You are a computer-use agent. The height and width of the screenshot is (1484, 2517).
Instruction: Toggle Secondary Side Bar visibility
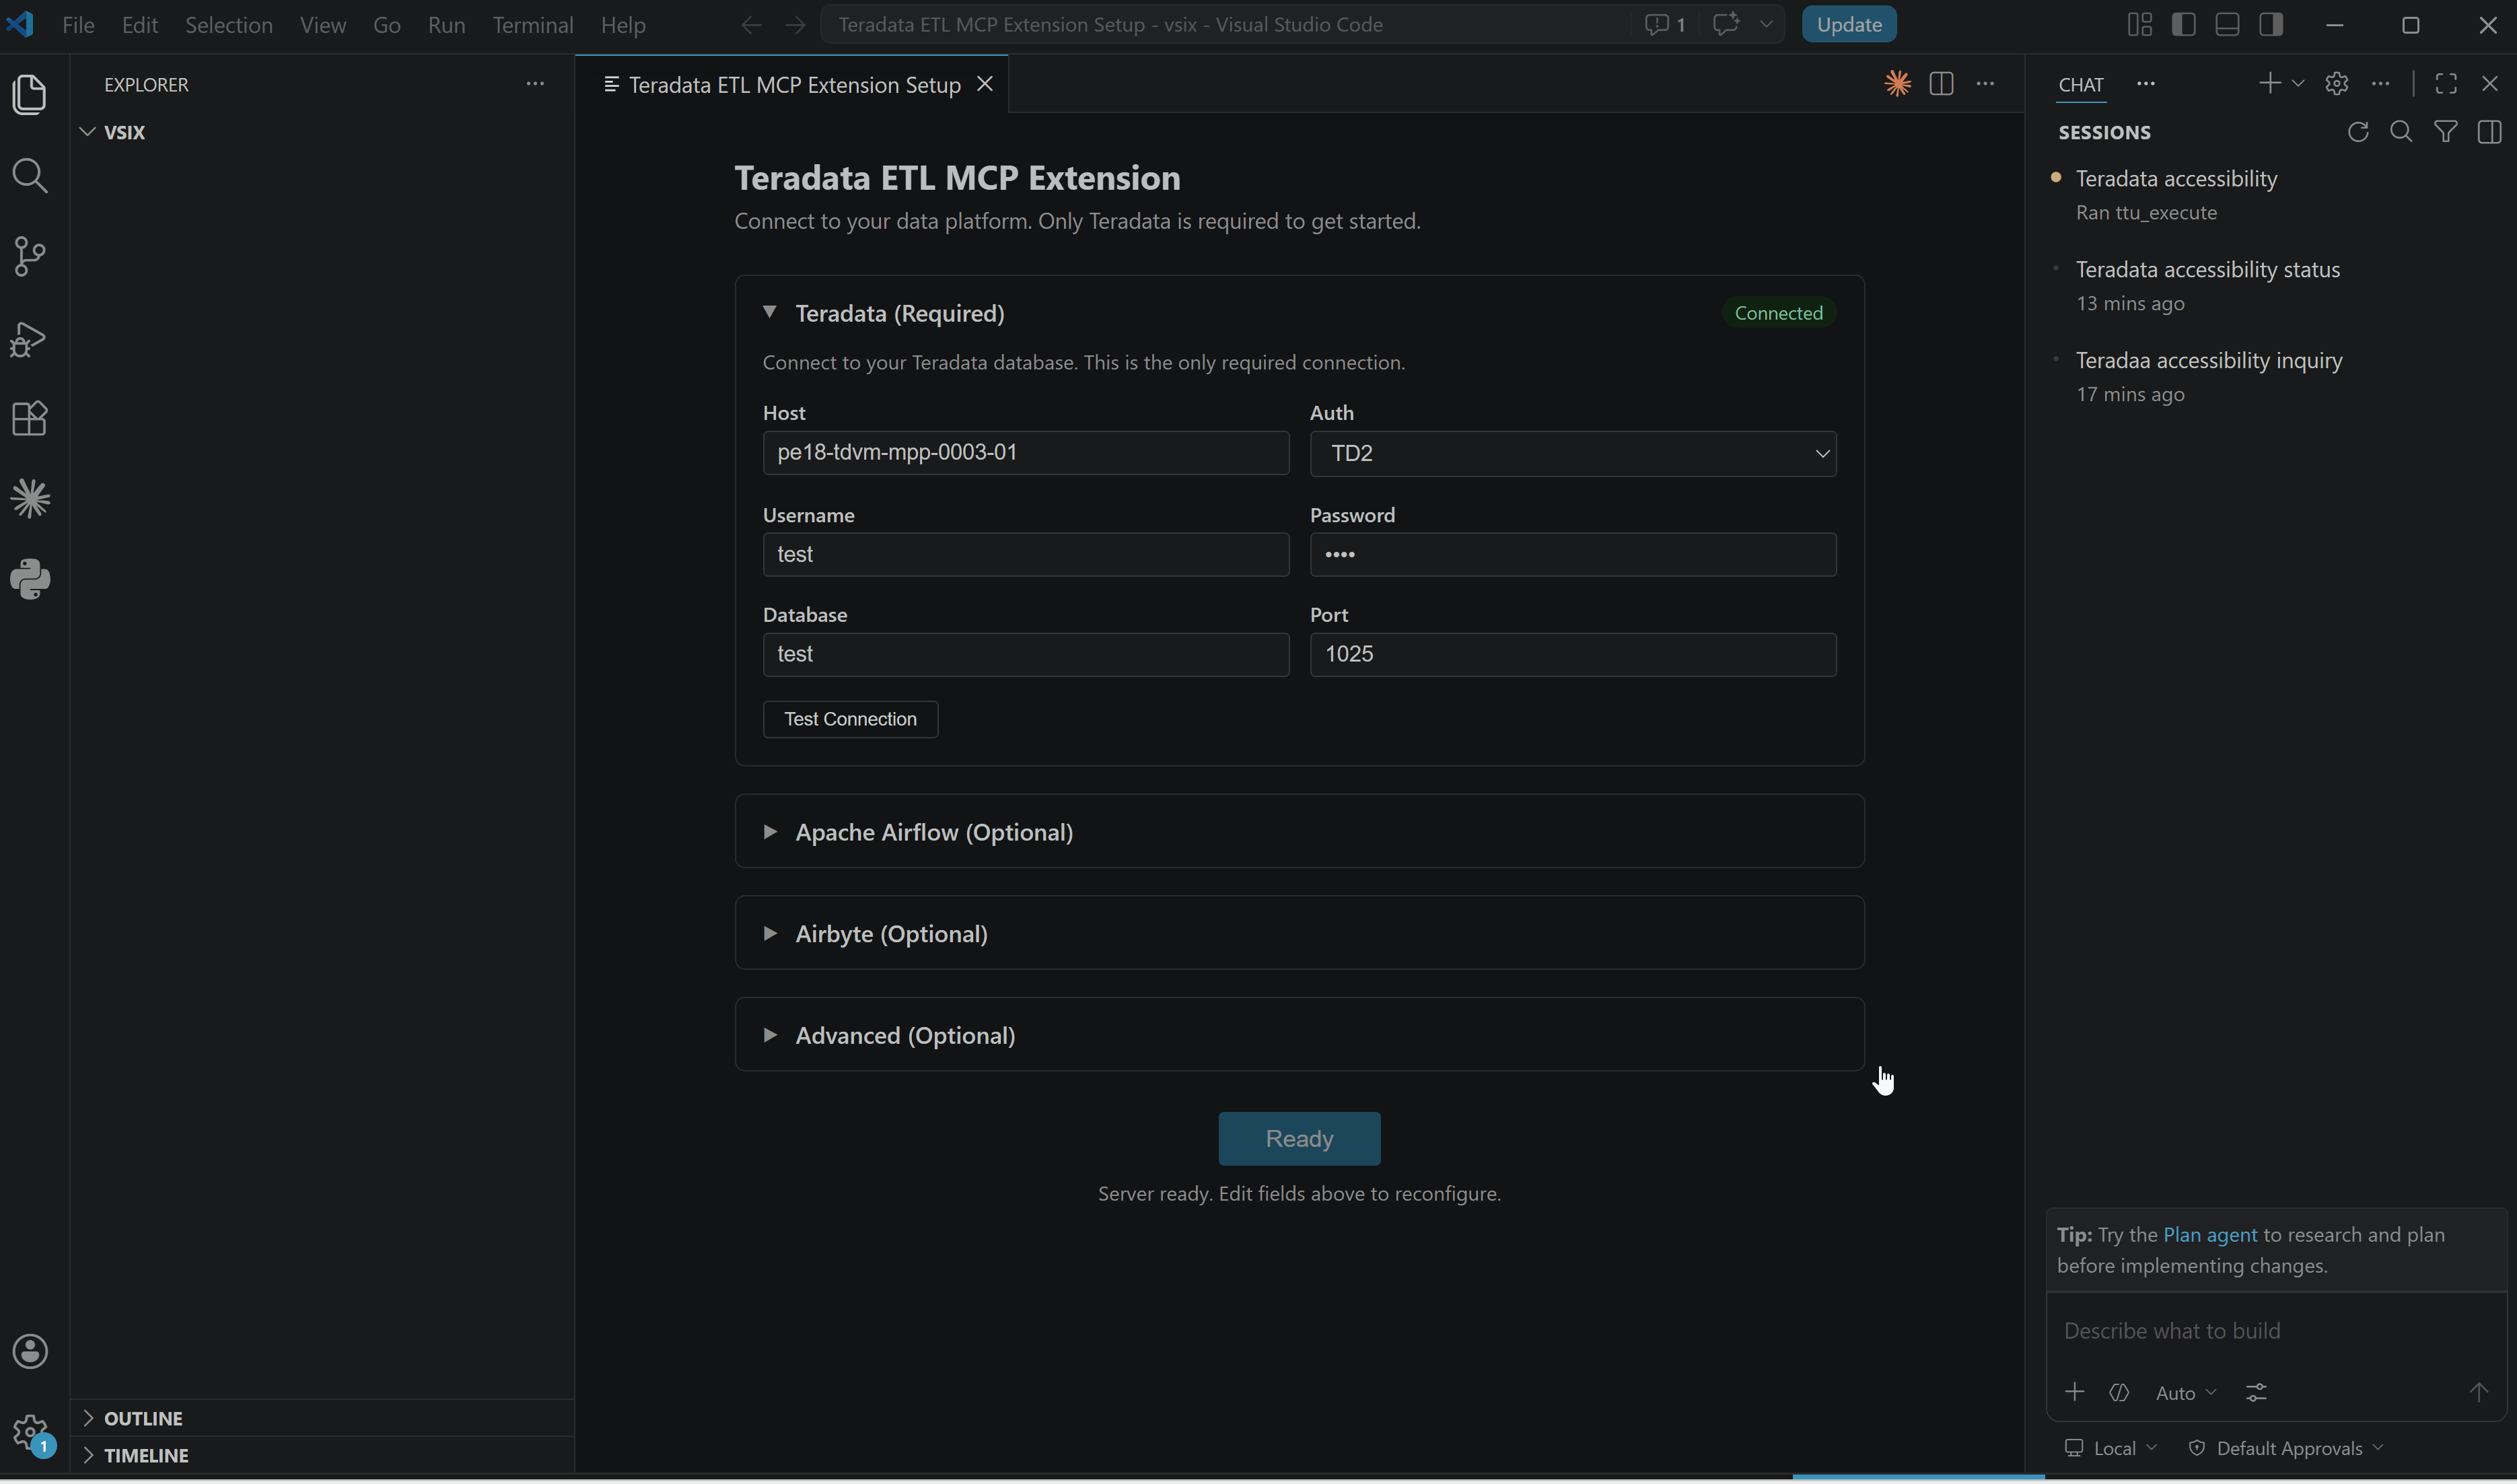click(x=2271, y=24)
